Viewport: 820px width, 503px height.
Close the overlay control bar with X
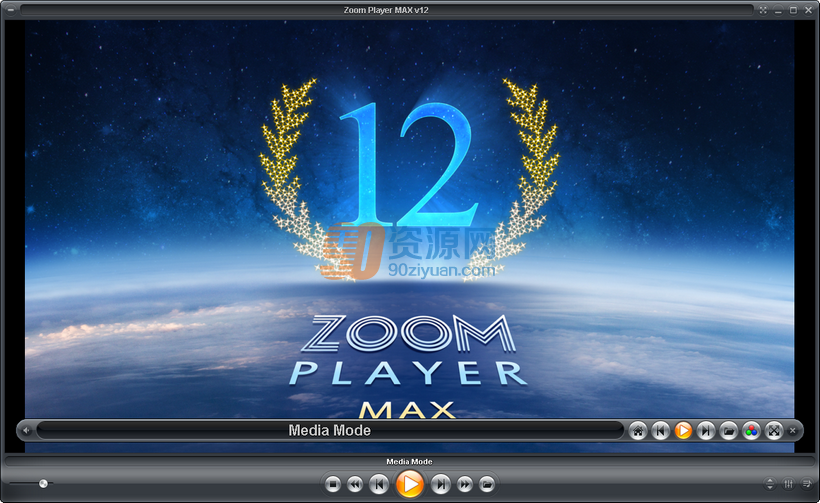pos(793,431)
